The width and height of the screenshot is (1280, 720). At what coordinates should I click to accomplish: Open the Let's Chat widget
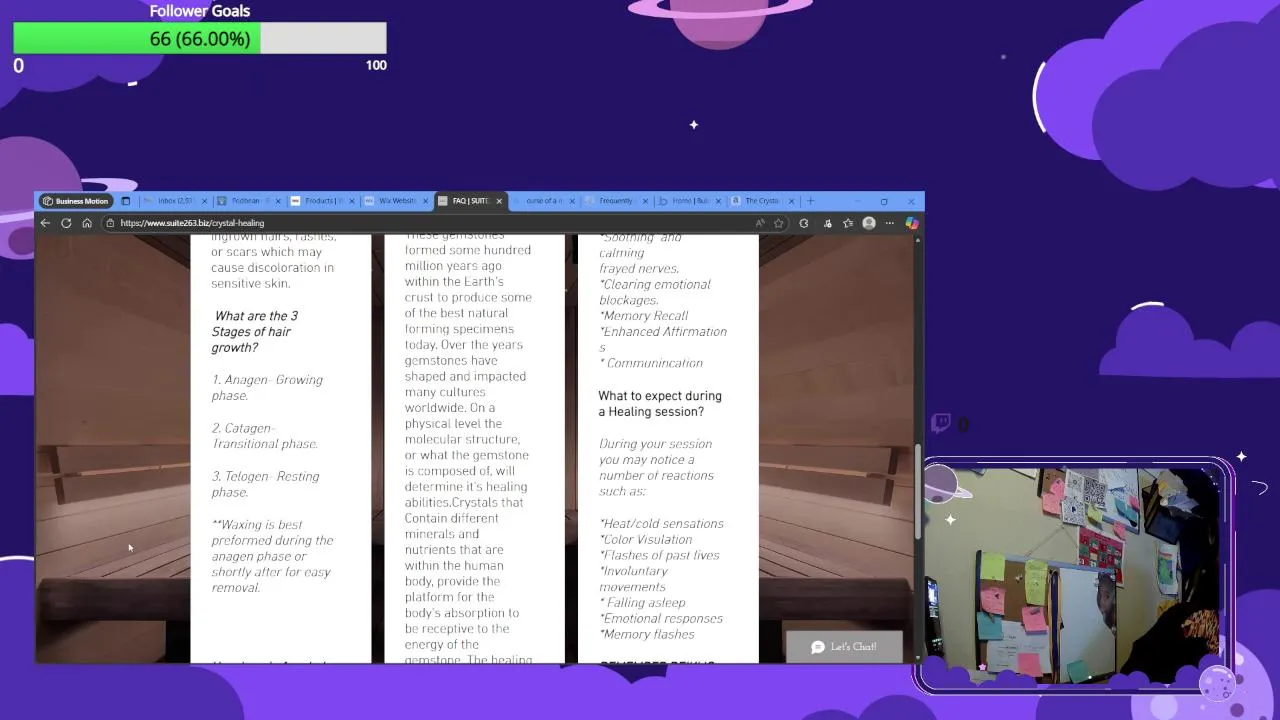click(845, 647)
